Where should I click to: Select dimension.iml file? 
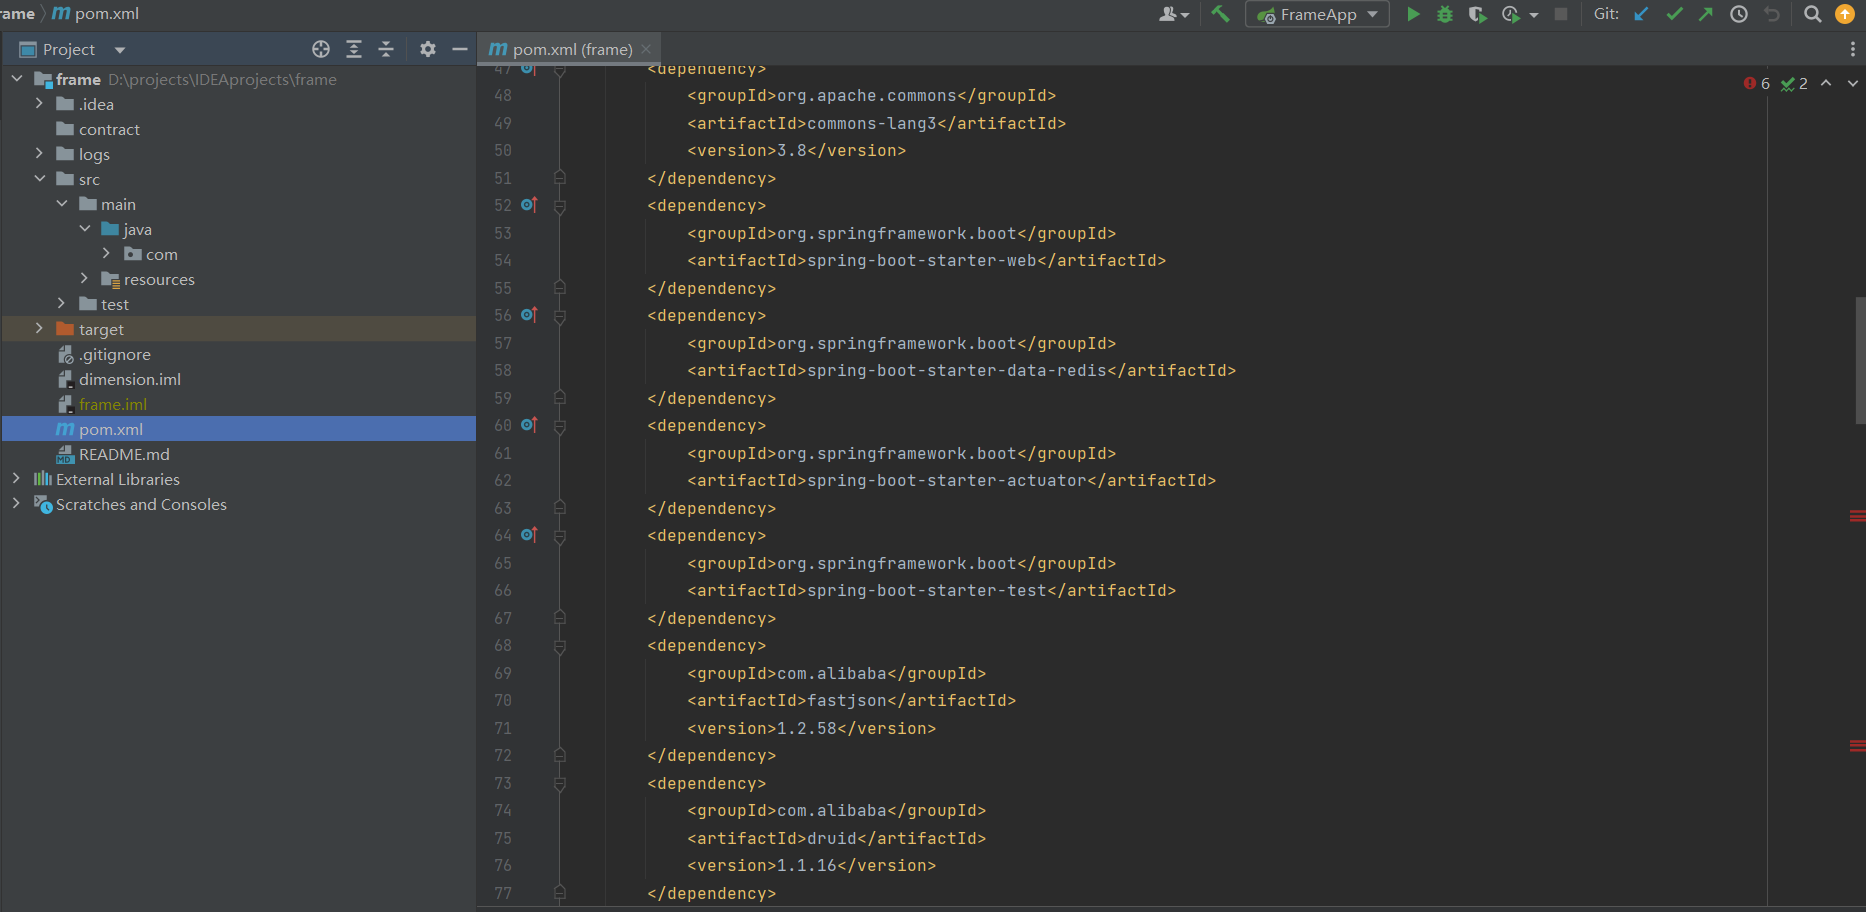[130, 379]
